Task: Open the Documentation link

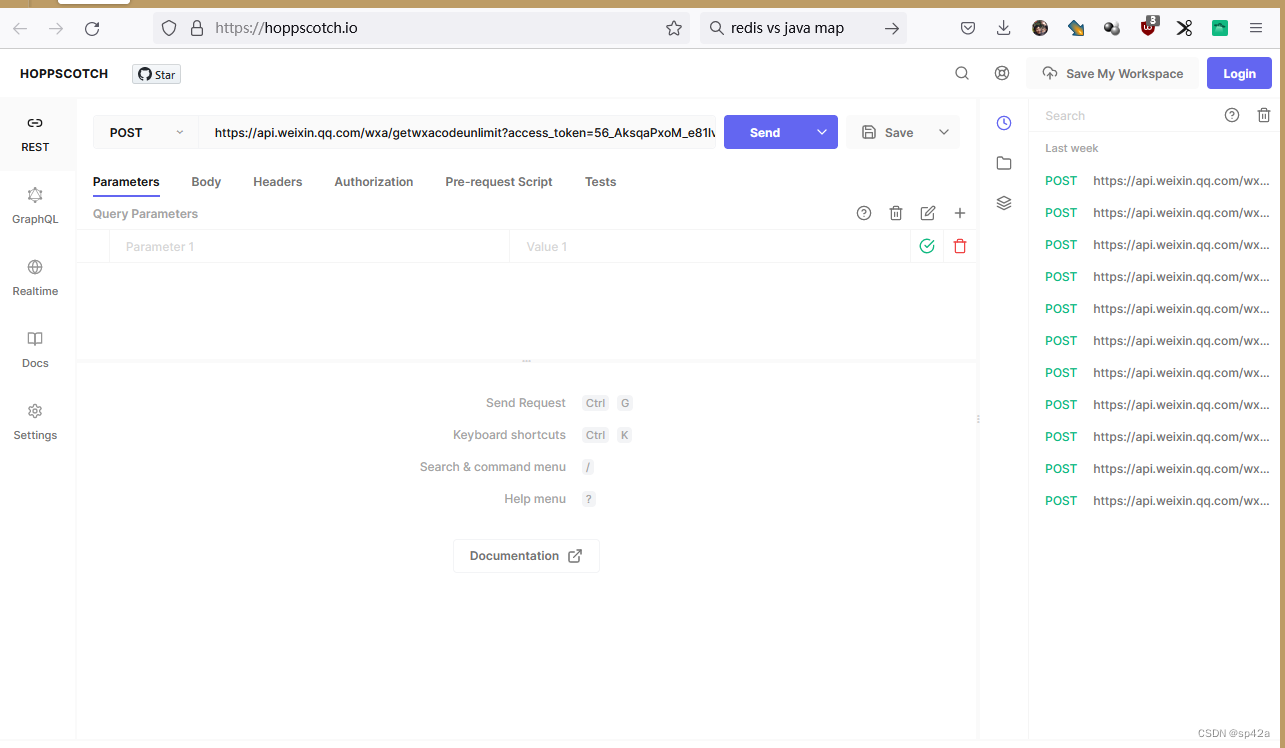Action: [x=526, y=556]
